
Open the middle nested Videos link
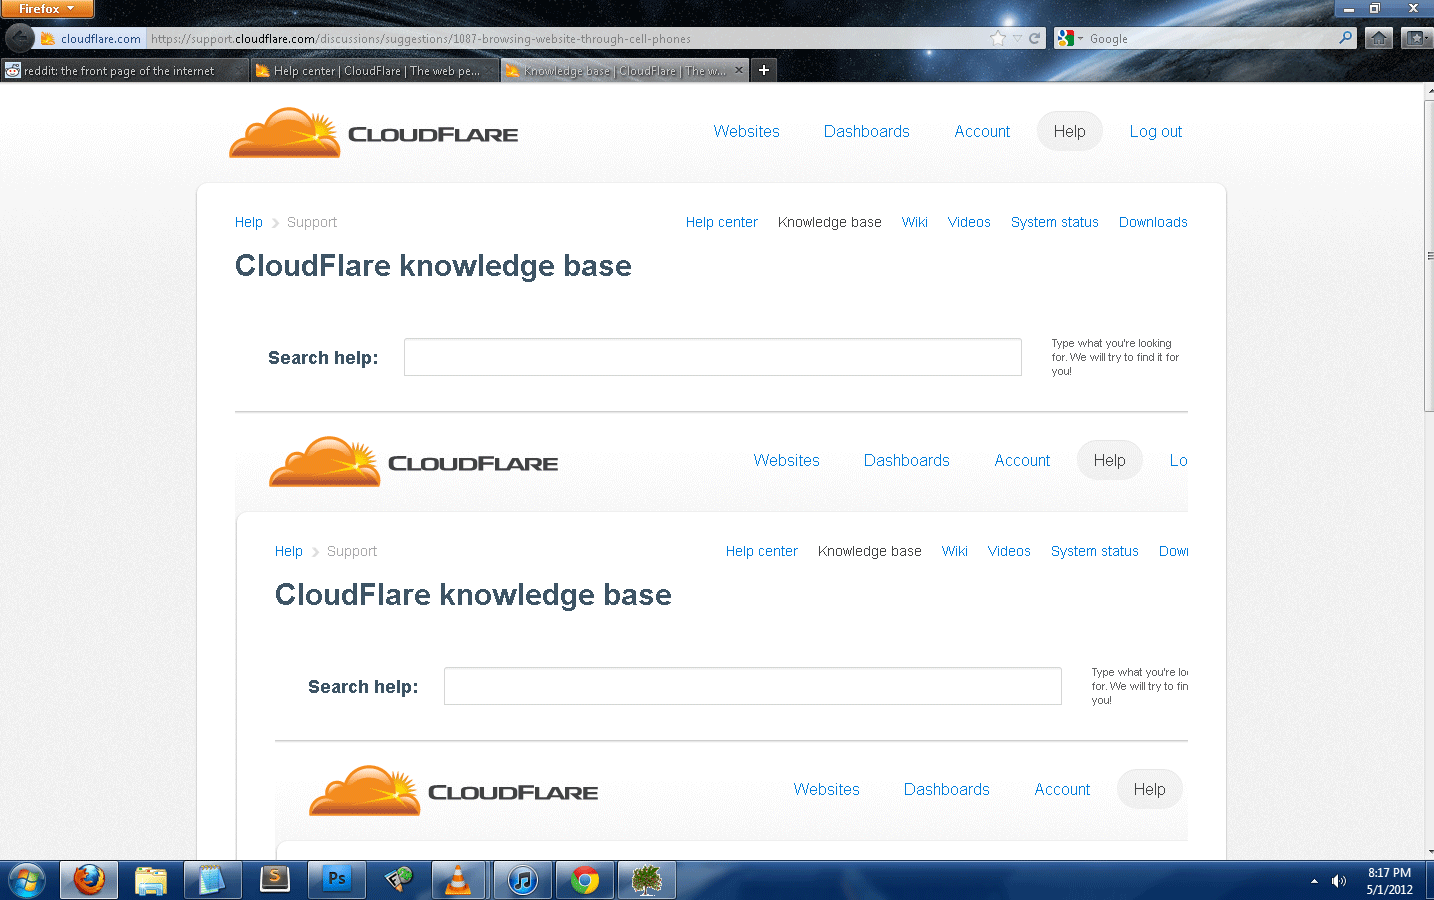(1009, 551)
